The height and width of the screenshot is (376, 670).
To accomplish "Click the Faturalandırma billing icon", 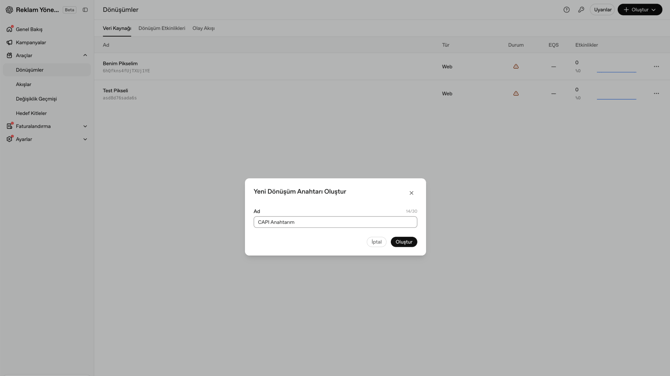I will pos(9,126).
